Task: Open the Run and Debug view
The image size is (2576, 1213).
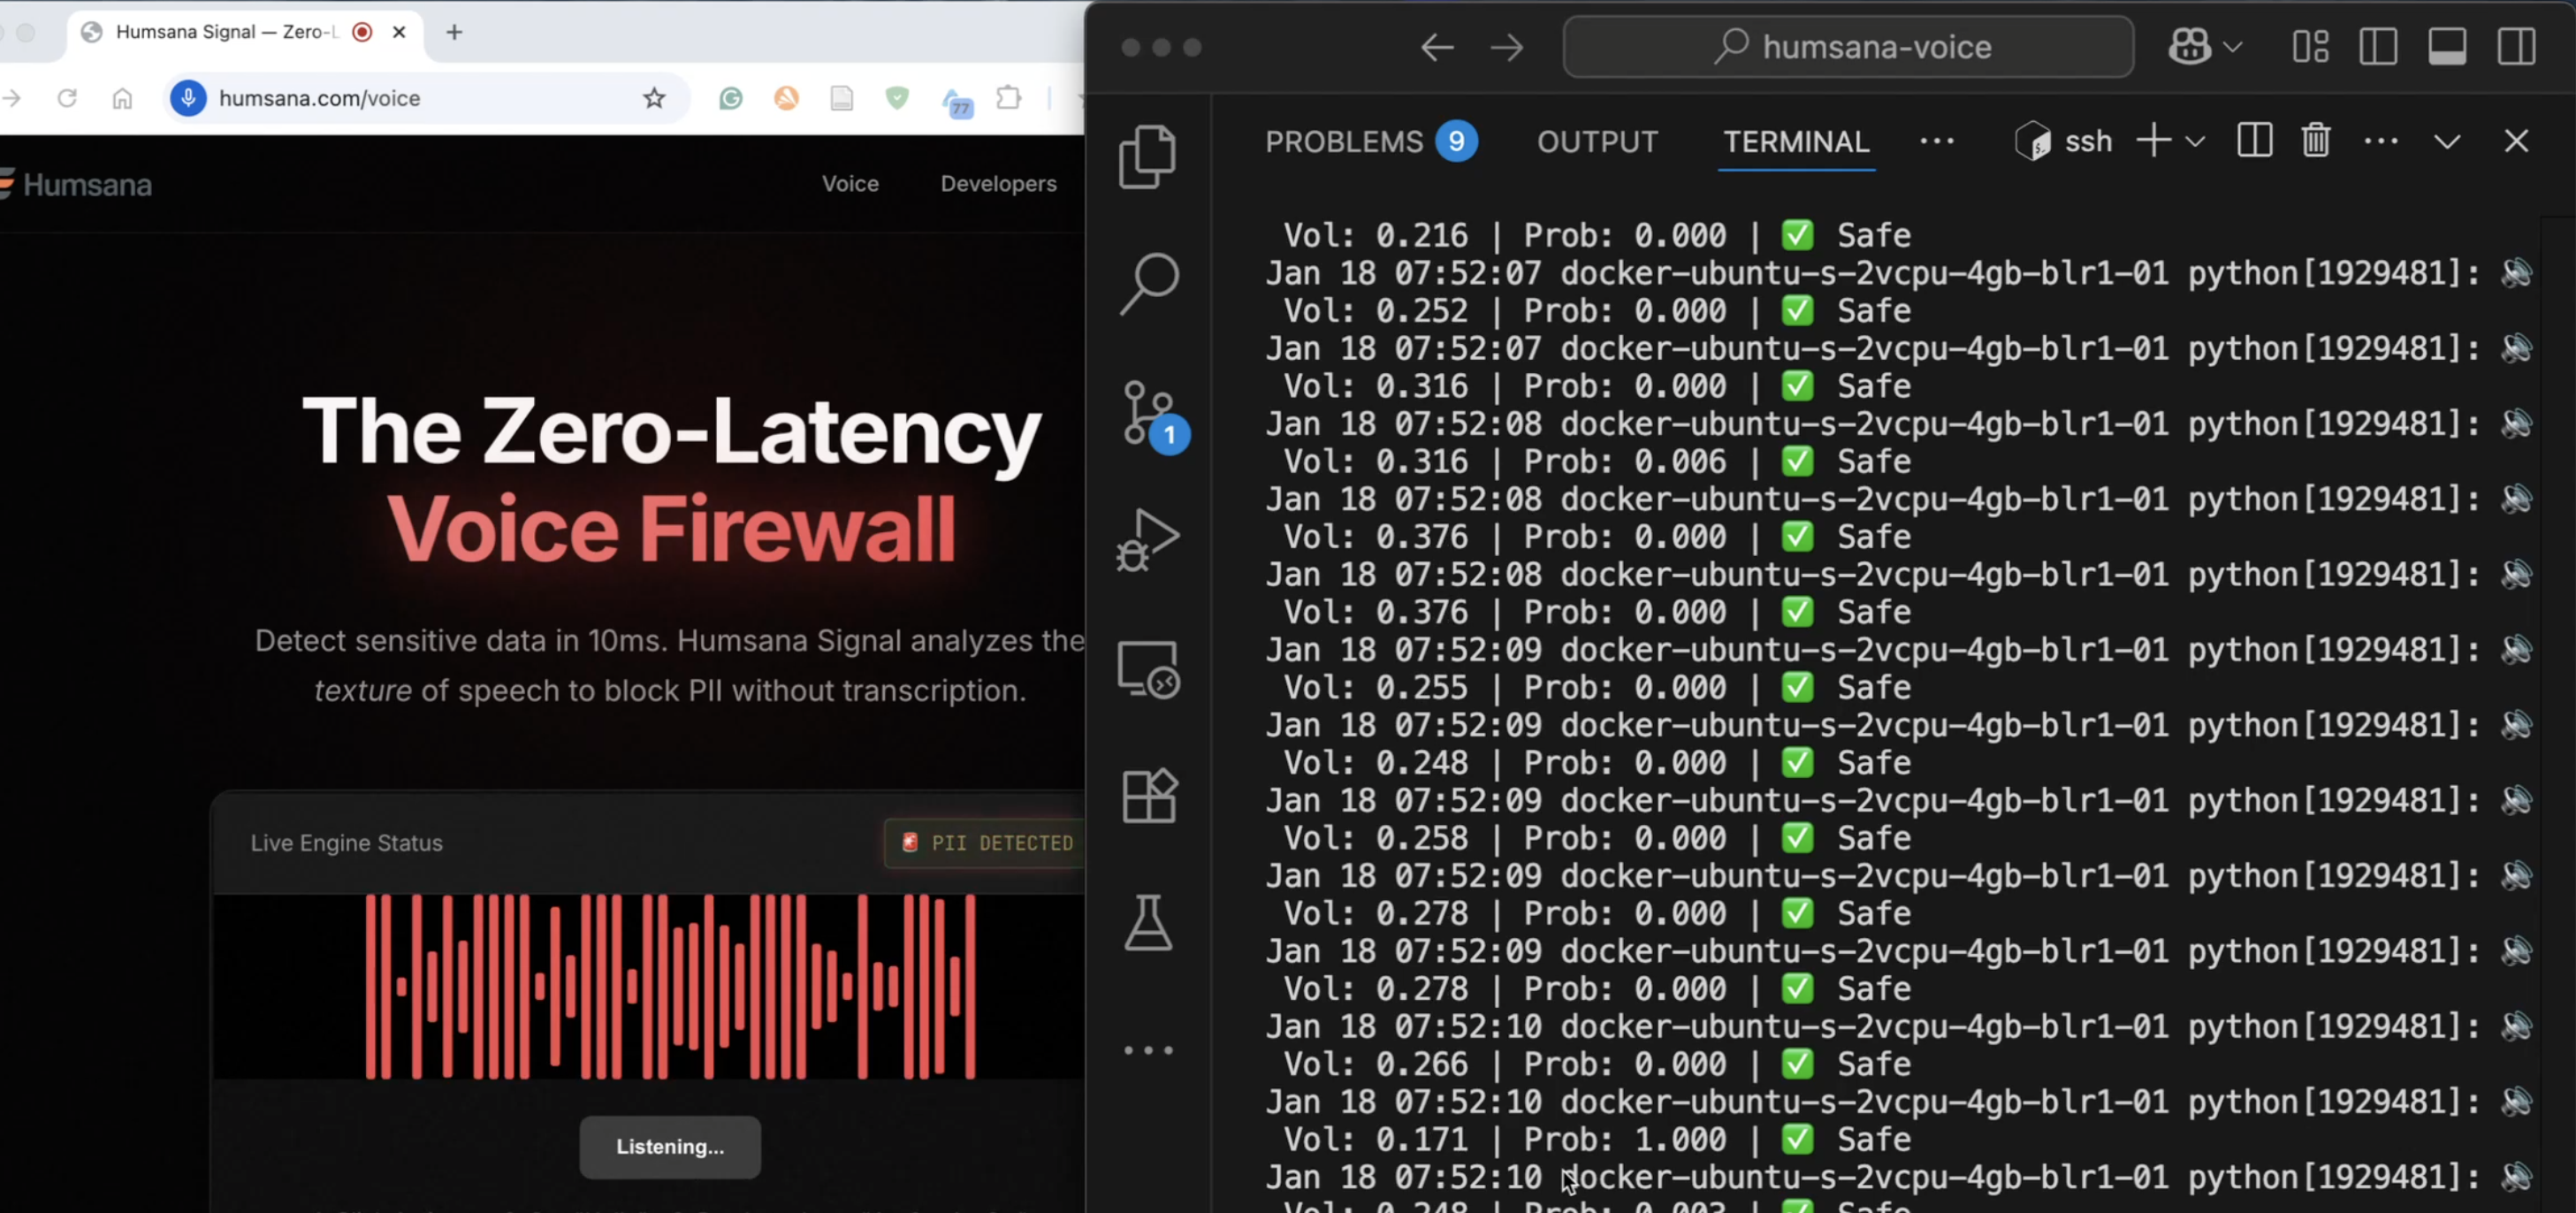Action: (1148, 540)
